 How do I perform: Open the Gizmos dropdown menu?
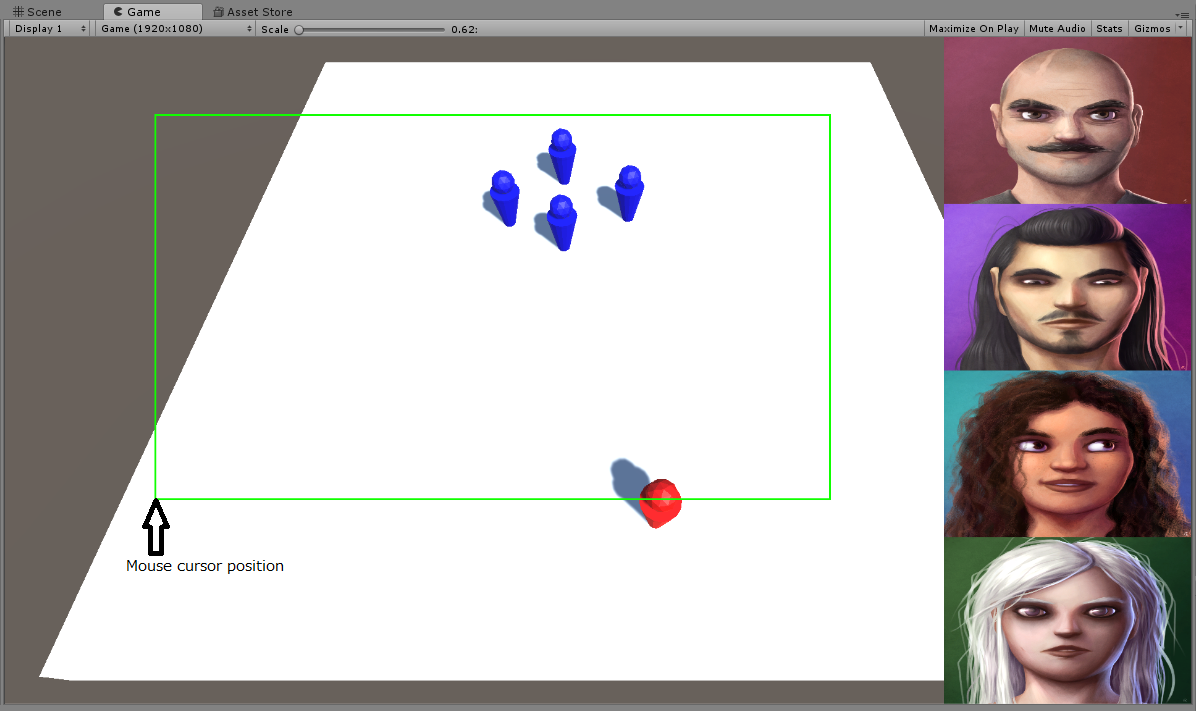point(1152,28)
